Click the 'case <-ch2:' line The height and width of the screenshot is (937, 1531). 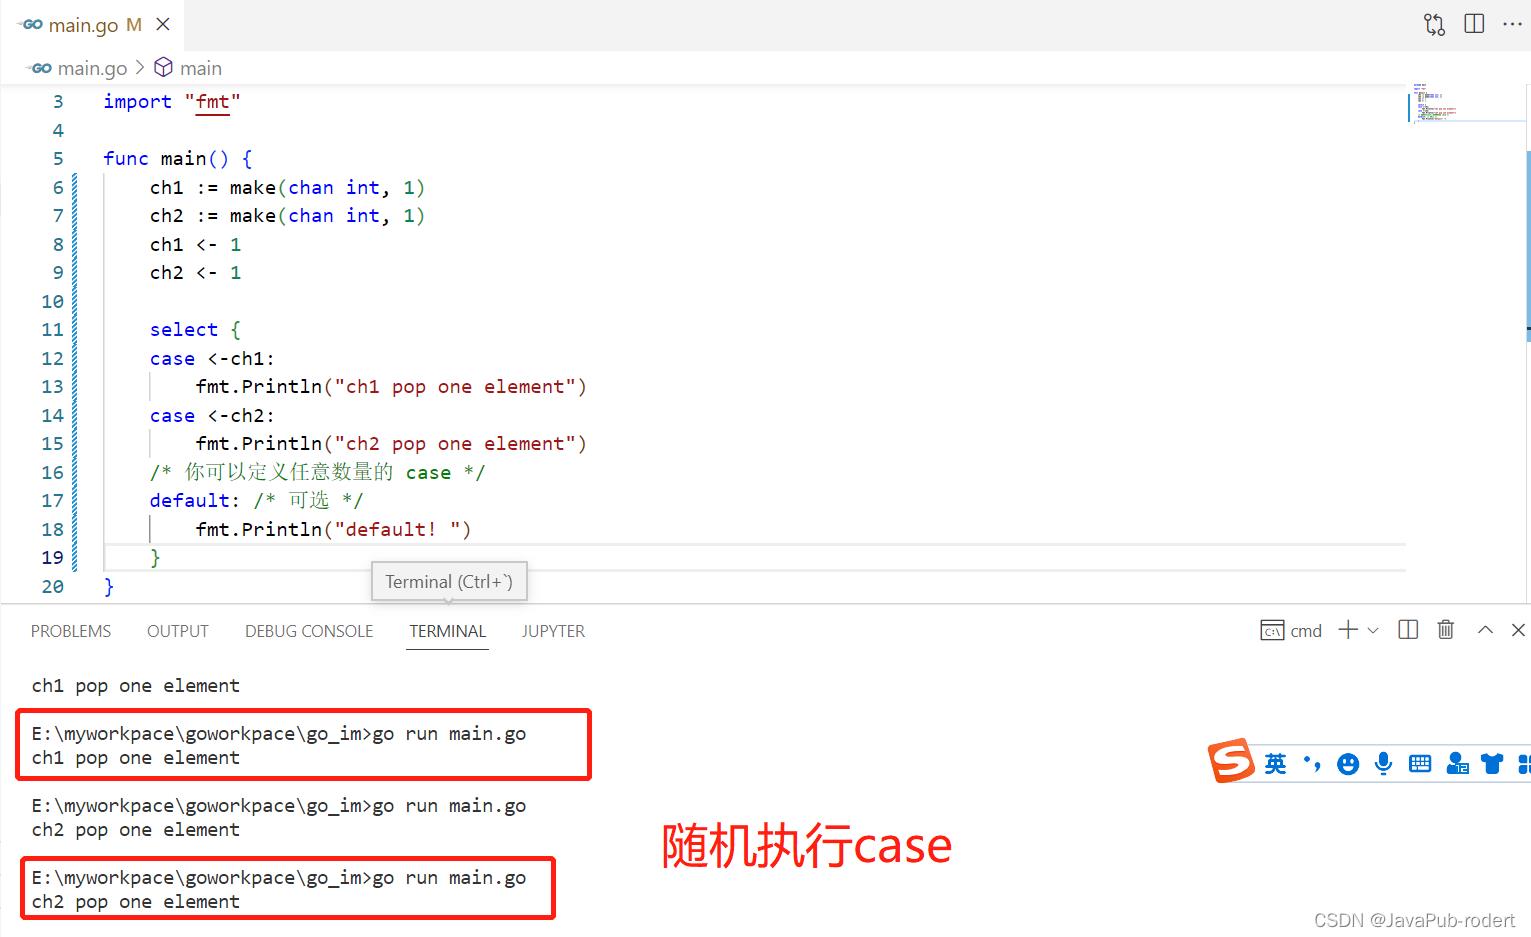tap(212, 415)
